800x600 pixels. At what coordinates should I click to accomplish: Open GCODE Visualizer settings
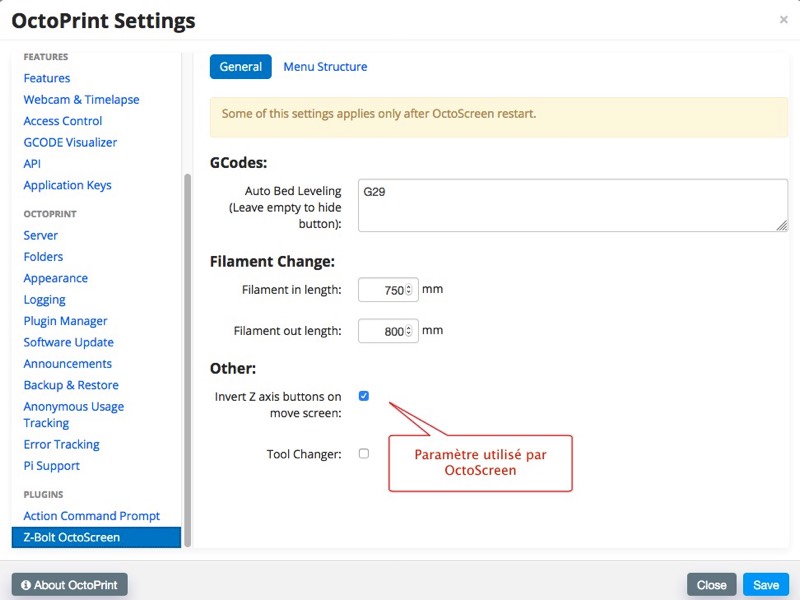pyautogui.click(x=70, y=142)
